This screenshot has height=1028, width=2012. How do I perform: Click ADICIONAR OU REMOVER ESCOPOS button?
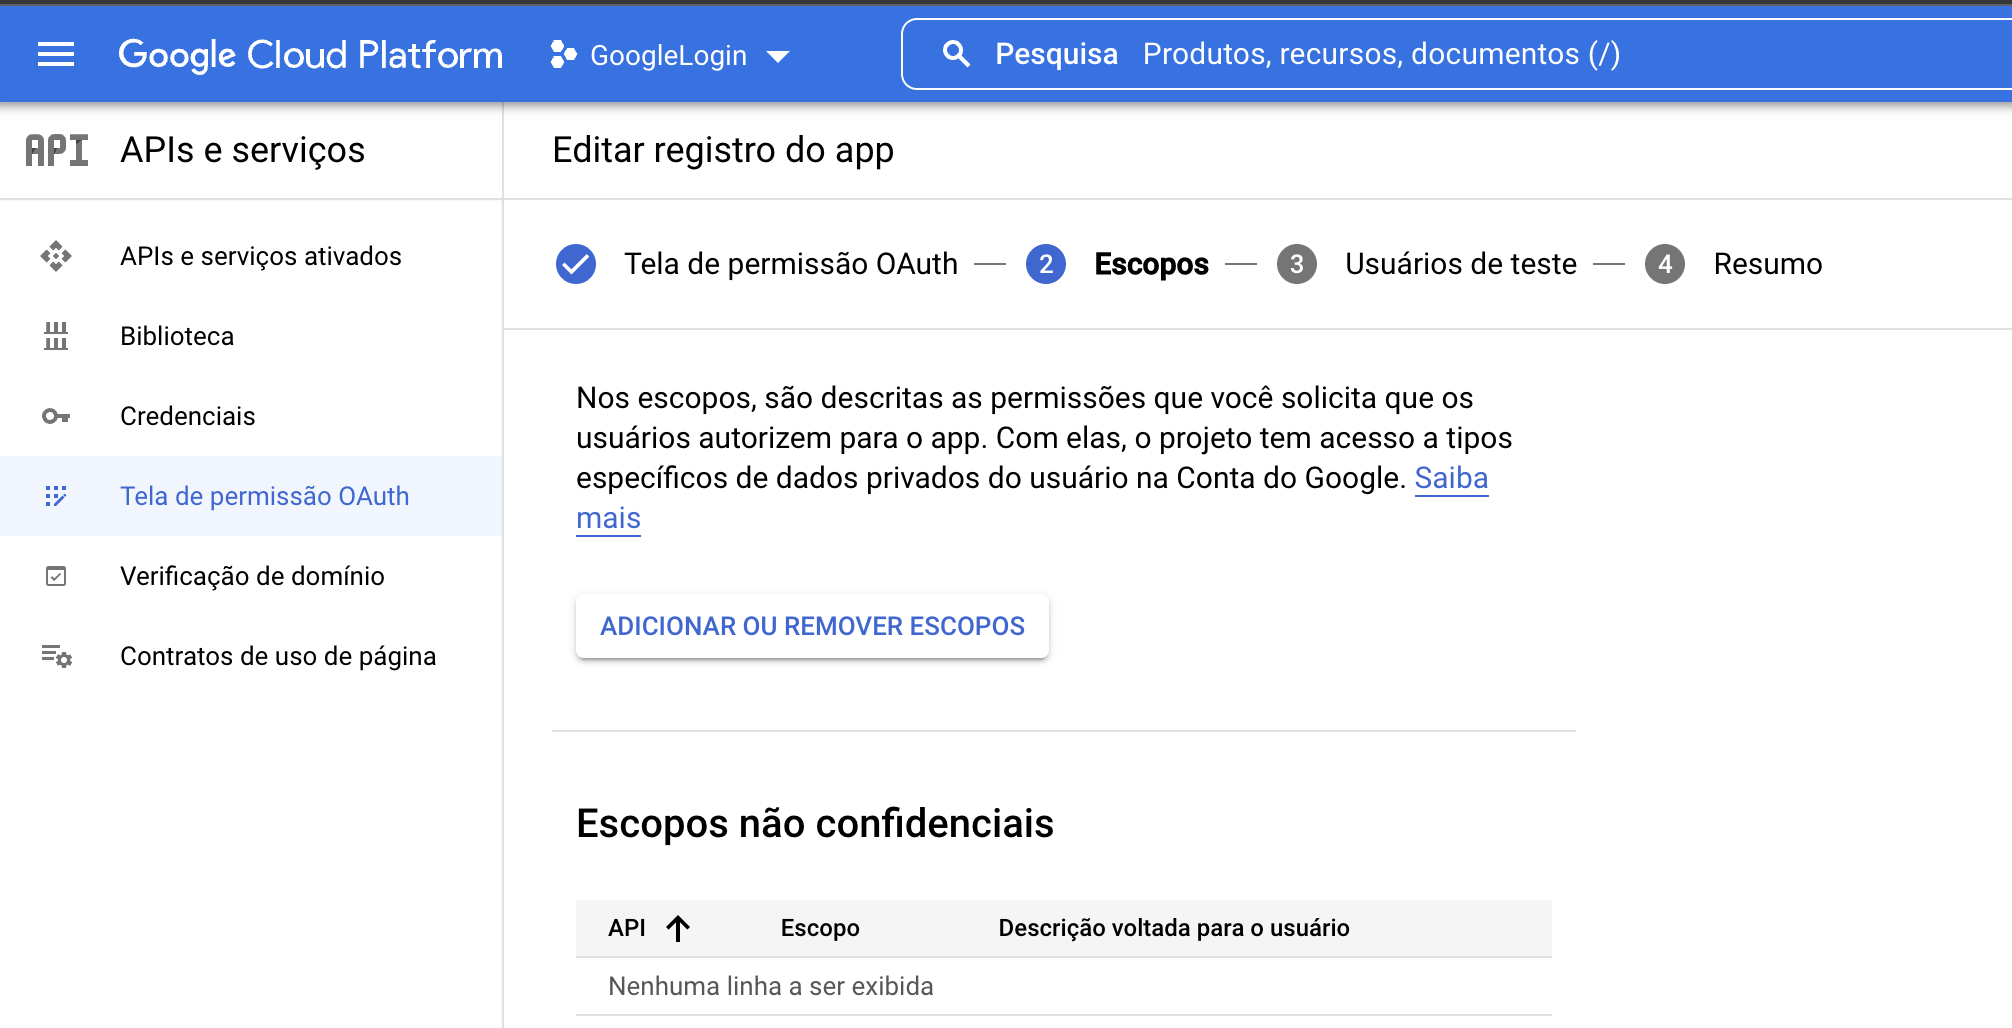[812, 626]
